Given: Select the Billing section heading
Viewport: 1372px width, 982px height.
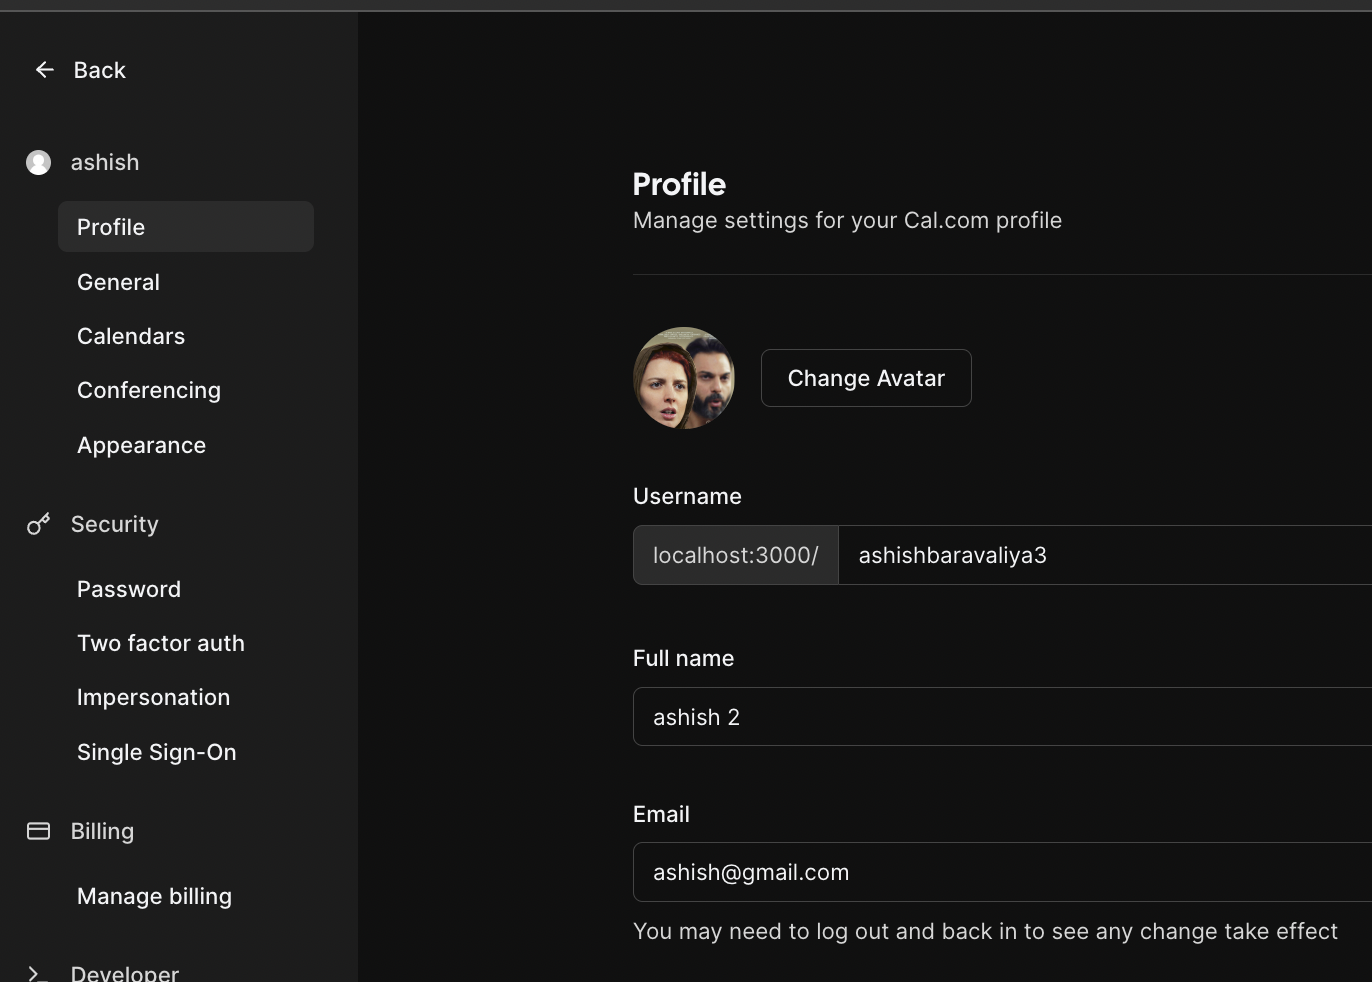Looking at the screenshot, I should point(102,831).
